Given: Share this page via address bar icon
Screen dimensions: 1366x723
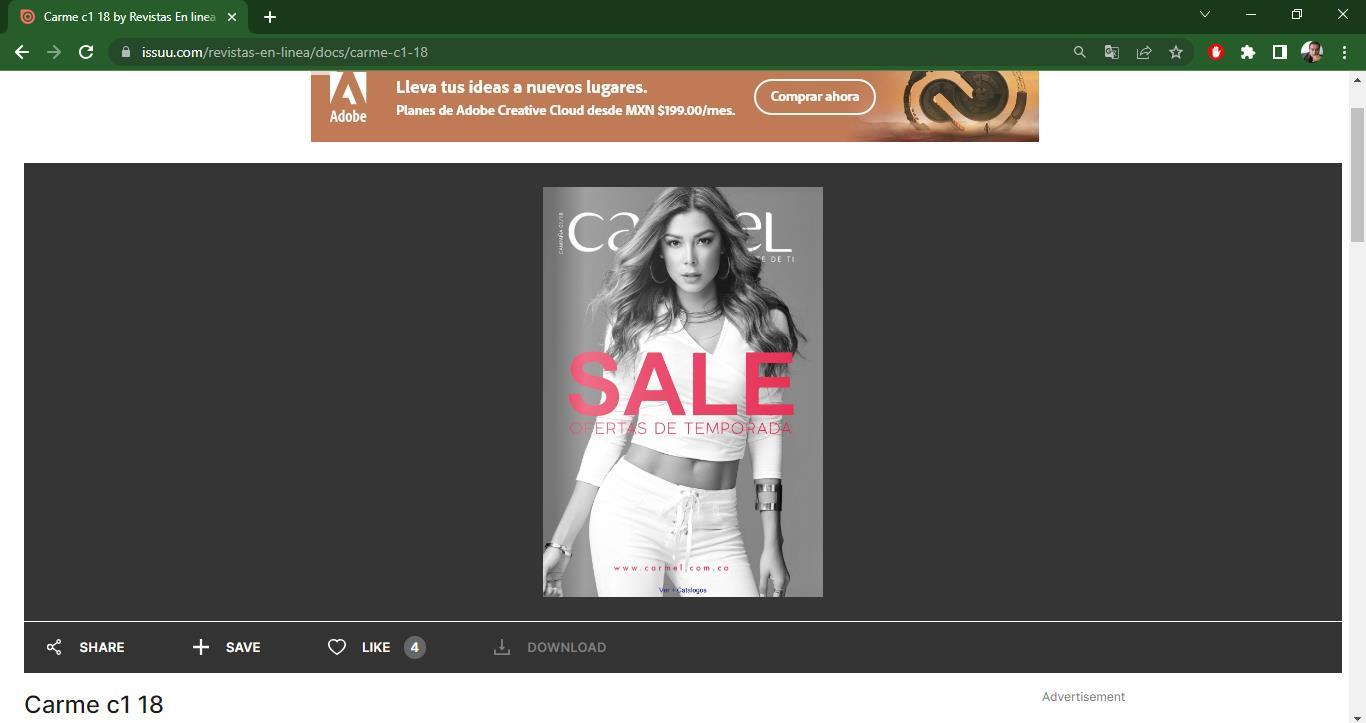Looking at the screenshot, I should (x=1144, y=52).
